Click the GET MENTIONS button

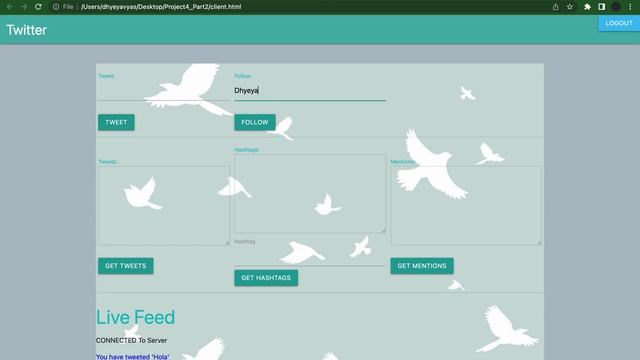(x=422, y=266)
